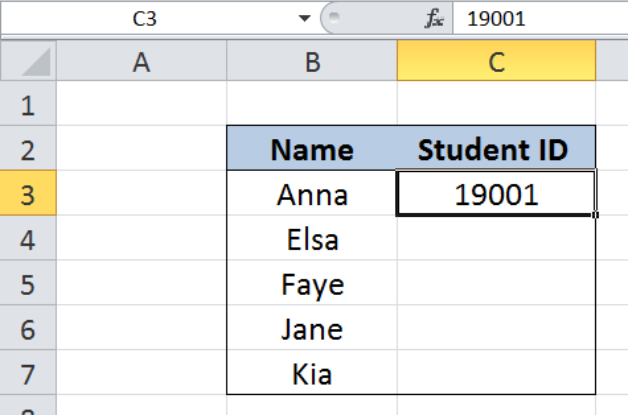Screen dimensions: 628x415
Task: Select cell C3 with value 19001
Action: (x=496, y=193)
